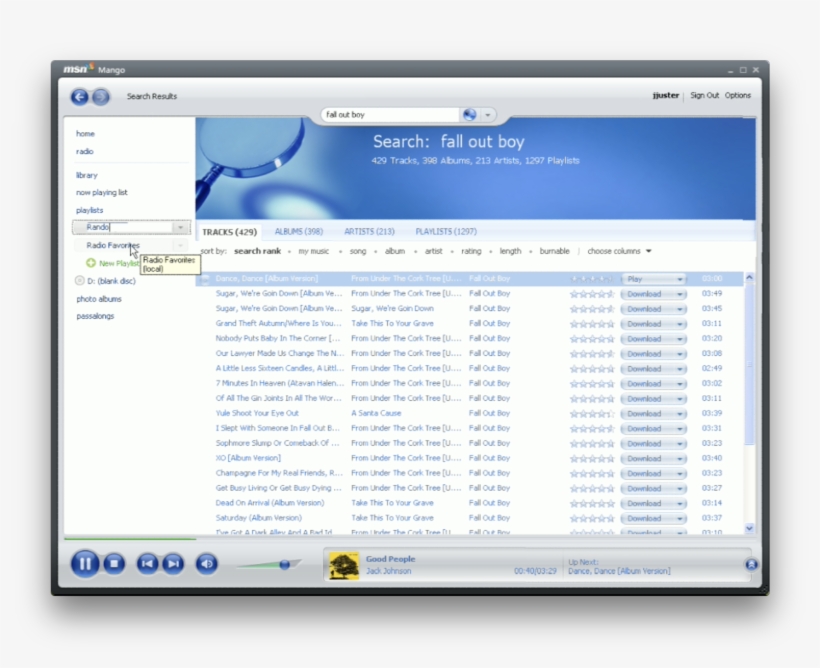Viewport: 820px width, 668px height.
Task: Click the globe search button
Action: [x=470, y=115]
